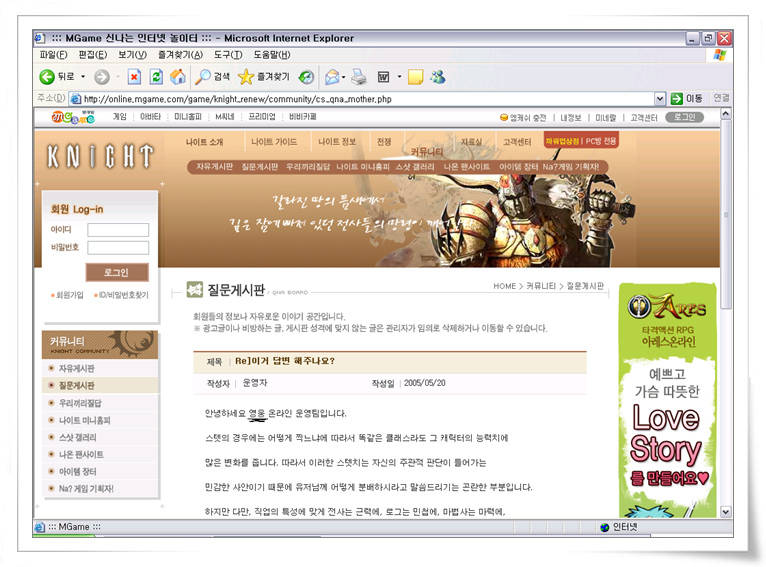Click the green Go arrow icon
This screenshot has height=567, width=766.
[x=677, y=99]
